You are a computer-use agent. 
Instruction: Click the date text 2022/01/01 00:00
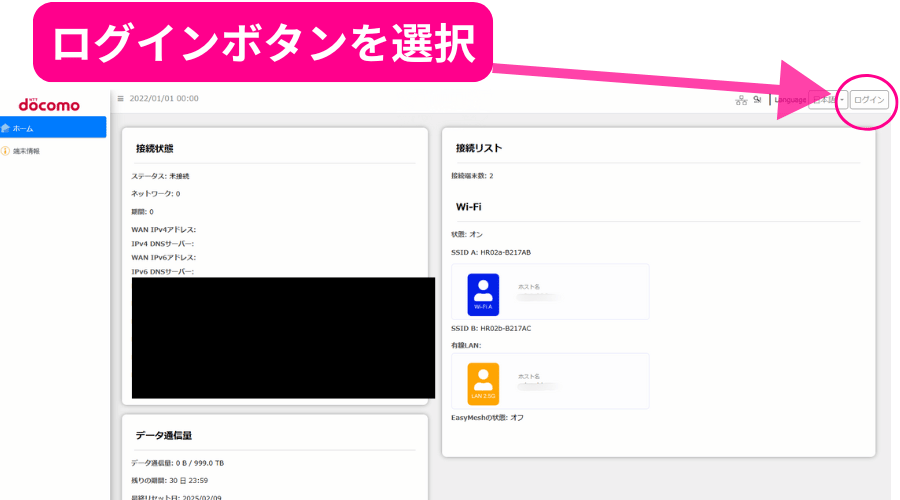(x=164, y=99)
